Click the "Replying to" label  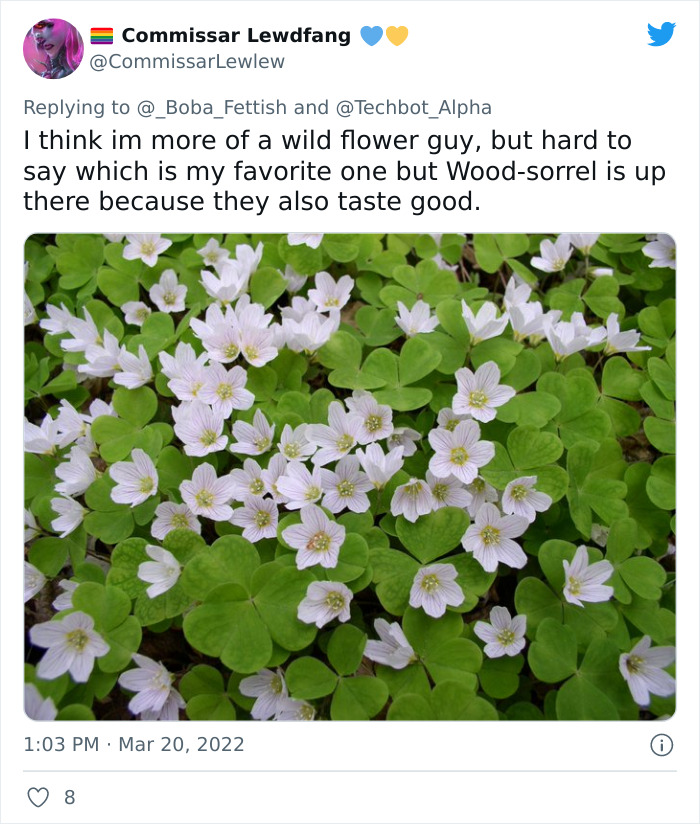(77, 107)
